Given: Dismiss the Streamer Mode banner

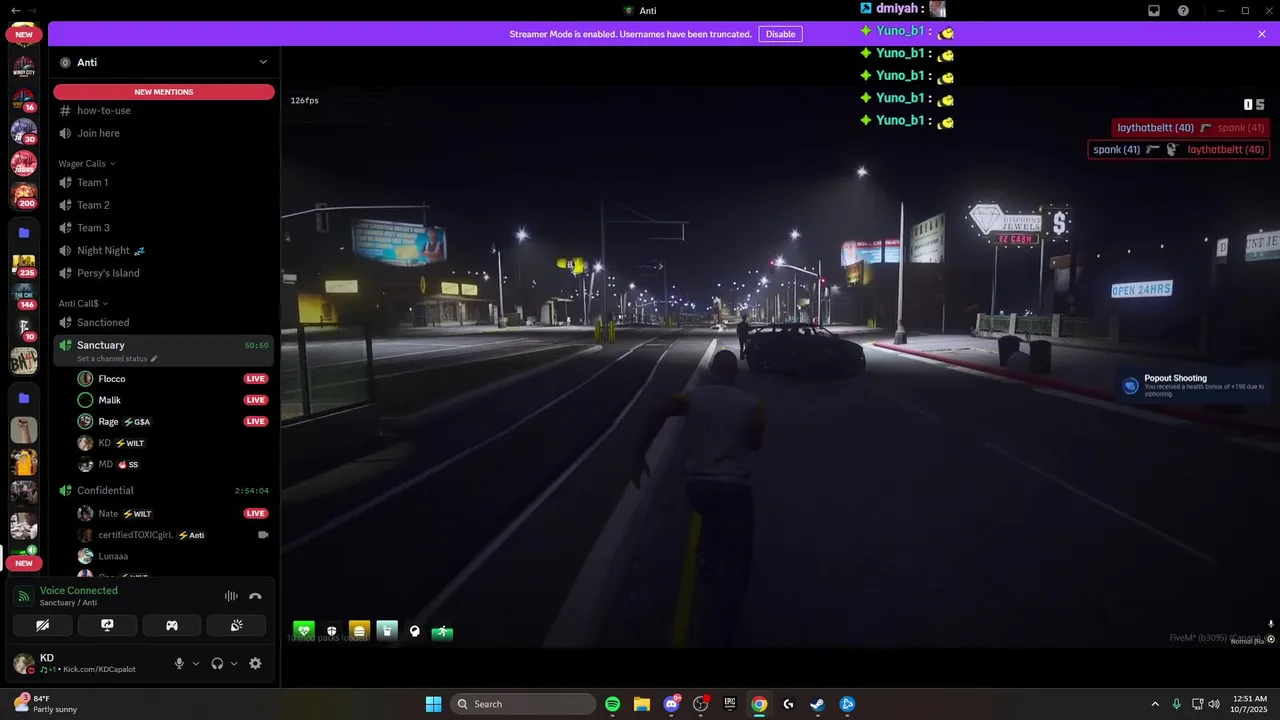Looking at the screenshot, I should [x=1262, y=34].
